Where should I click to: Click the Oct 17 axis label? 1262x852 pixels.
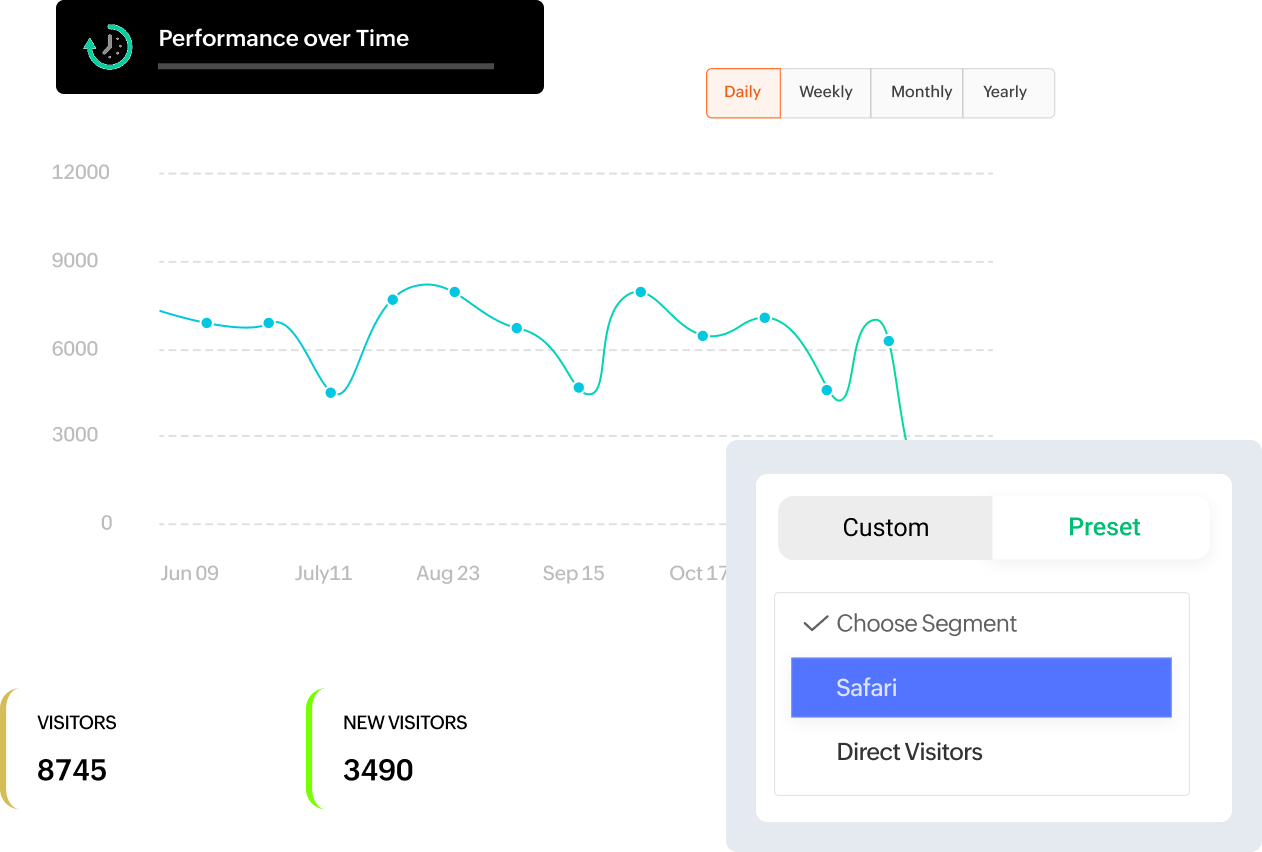coord(698,573)
